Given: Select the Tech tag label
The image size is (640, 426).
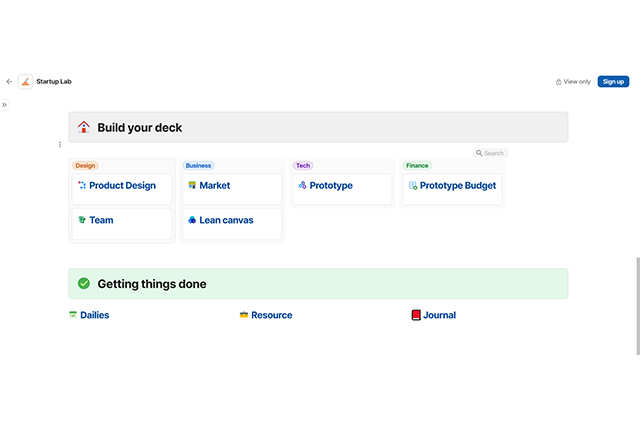Looking at the screenshot, I should click(x=303, y=166).
